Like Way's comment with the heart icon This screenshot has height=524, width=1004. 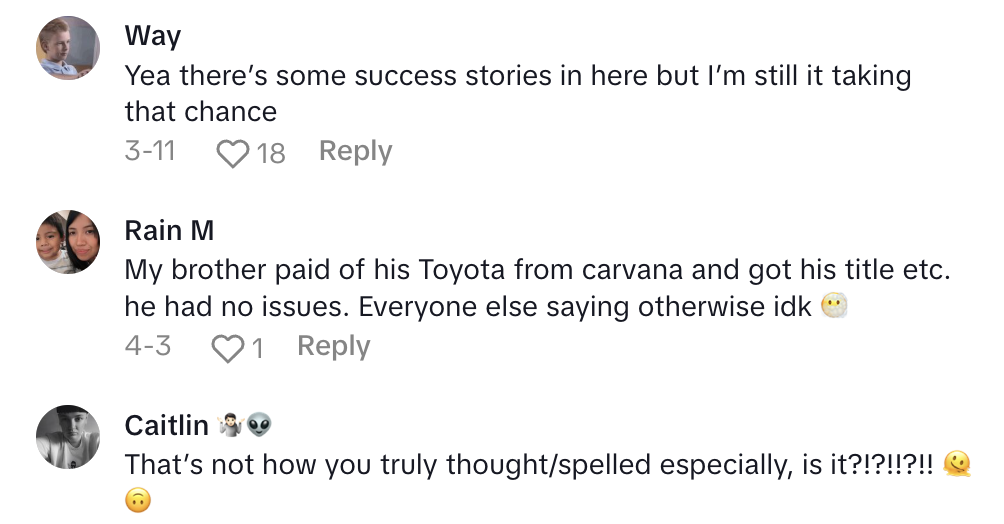click(232, 153)
